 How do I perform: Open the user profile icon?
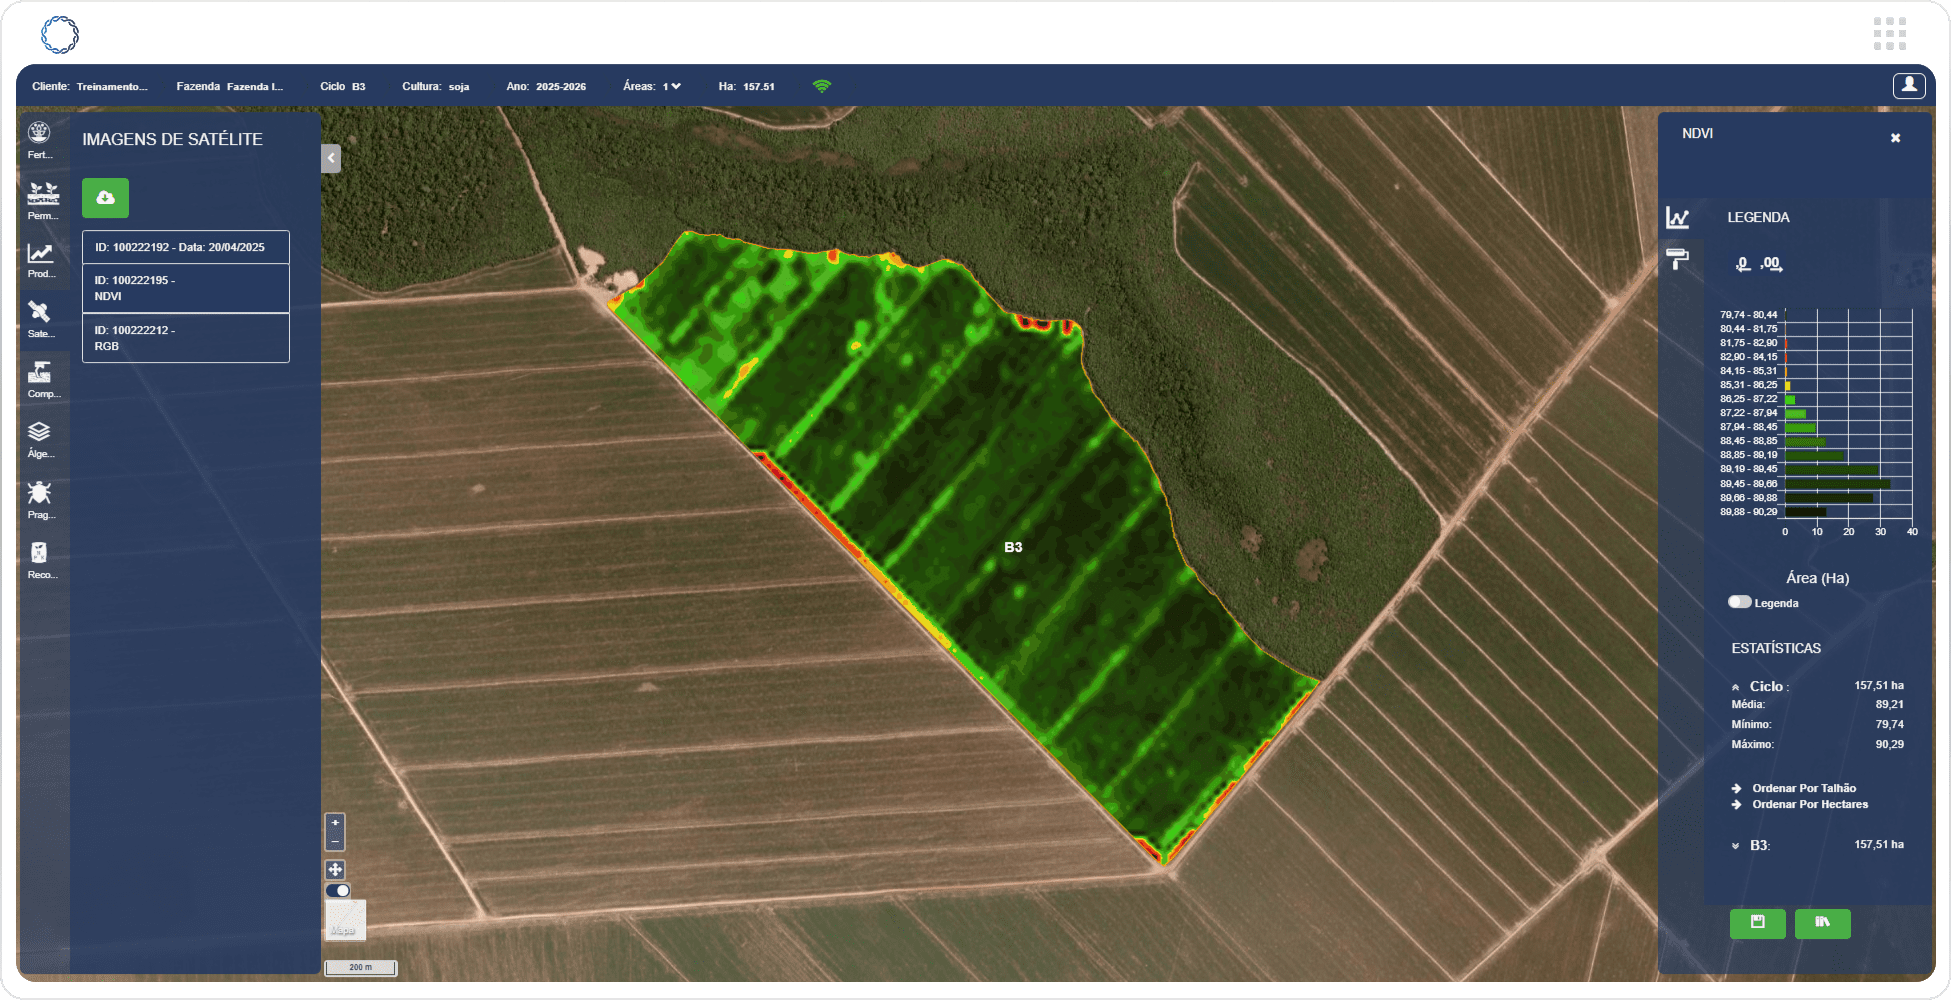click(1908, 86)
